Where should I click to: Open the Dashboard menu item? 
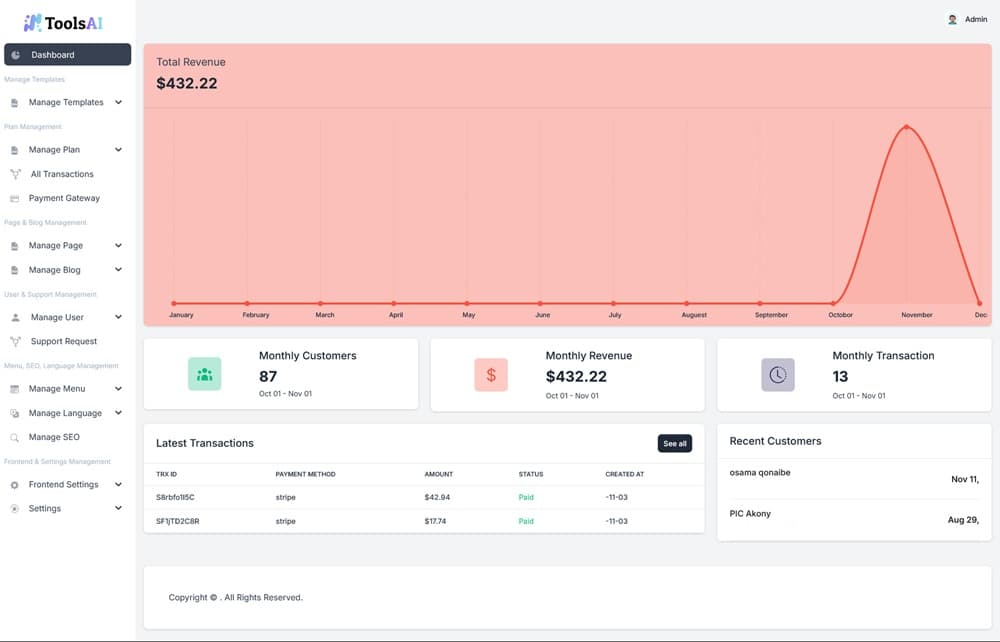click(x=66, y=55)
